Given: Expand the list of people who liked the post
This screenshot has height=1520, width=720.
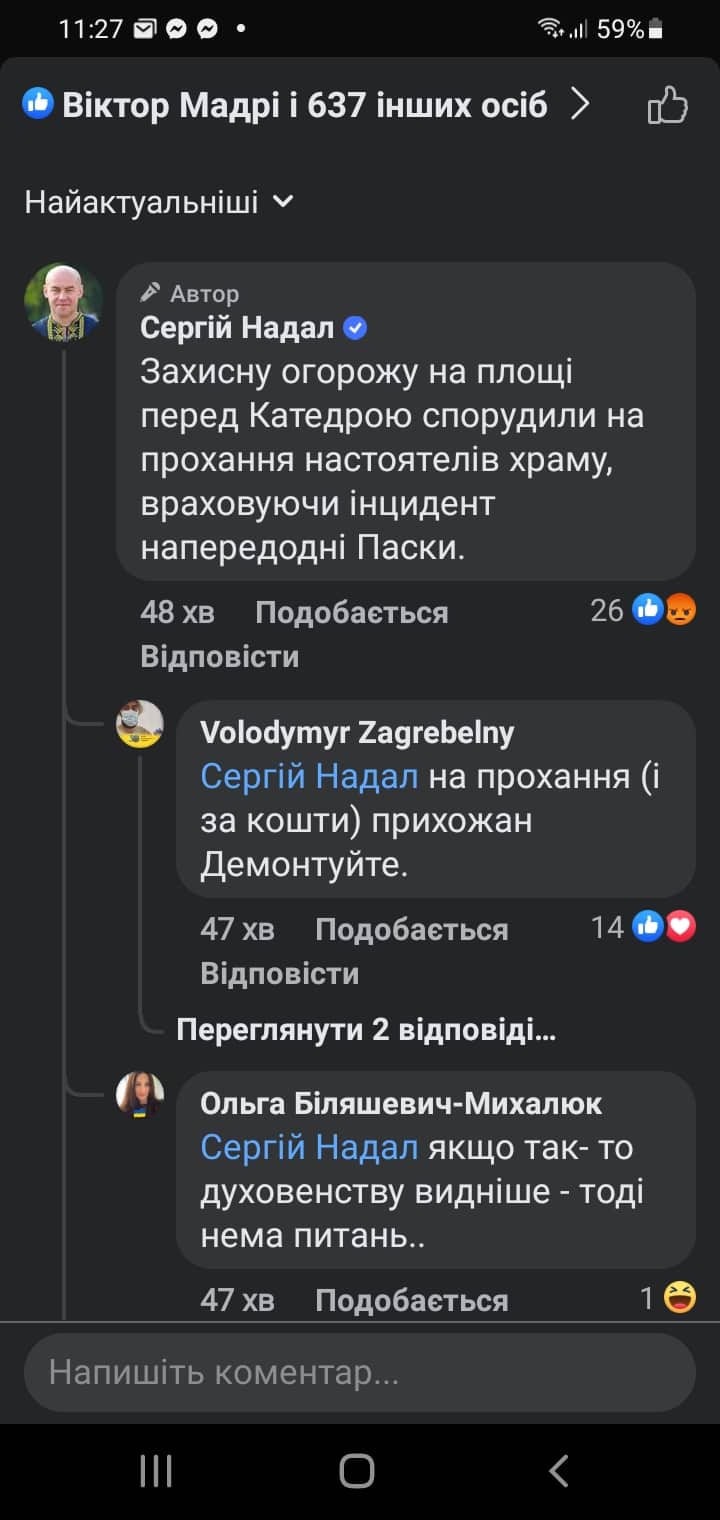Looking at the screenshot, I should click(300, 103).
